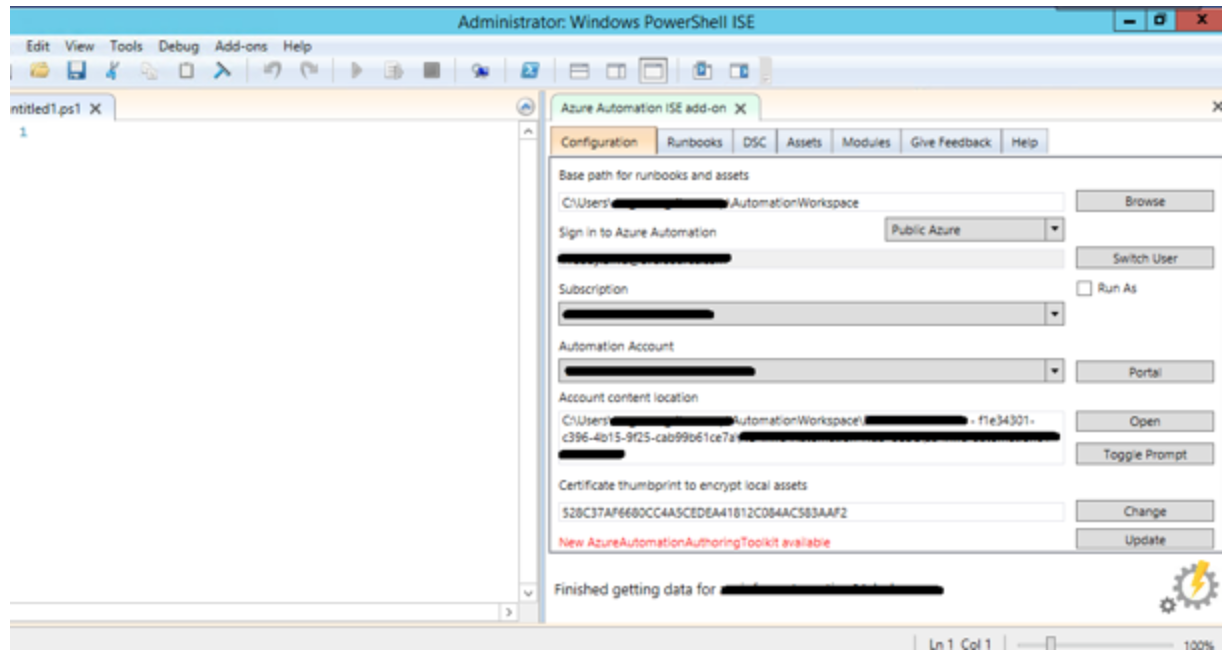The height and width of the screenshot is (660, 1230).
Task: Collapse script pane with round chevron button
Action: tap(527, 107)
